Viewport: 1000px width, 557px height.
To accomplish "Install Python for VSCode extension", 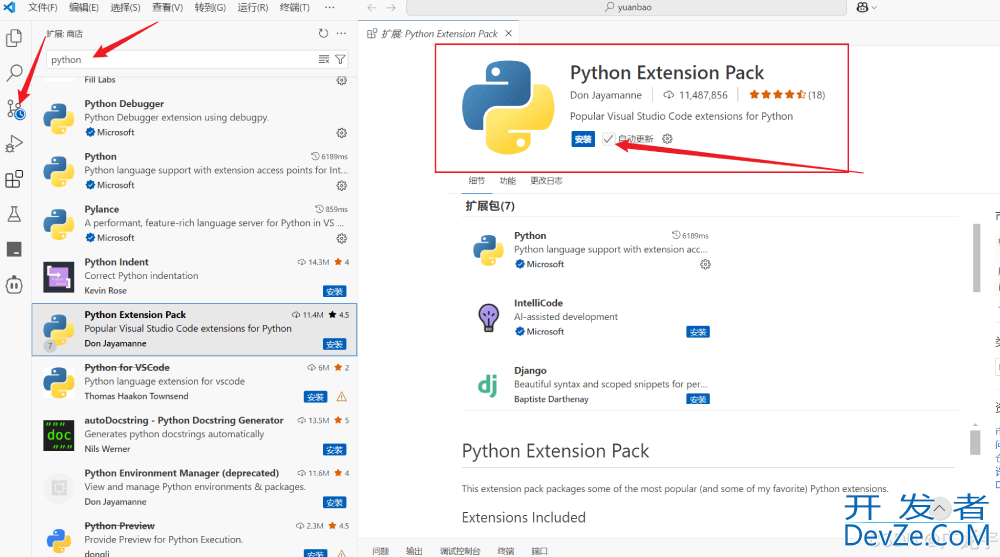I will 316,397.
